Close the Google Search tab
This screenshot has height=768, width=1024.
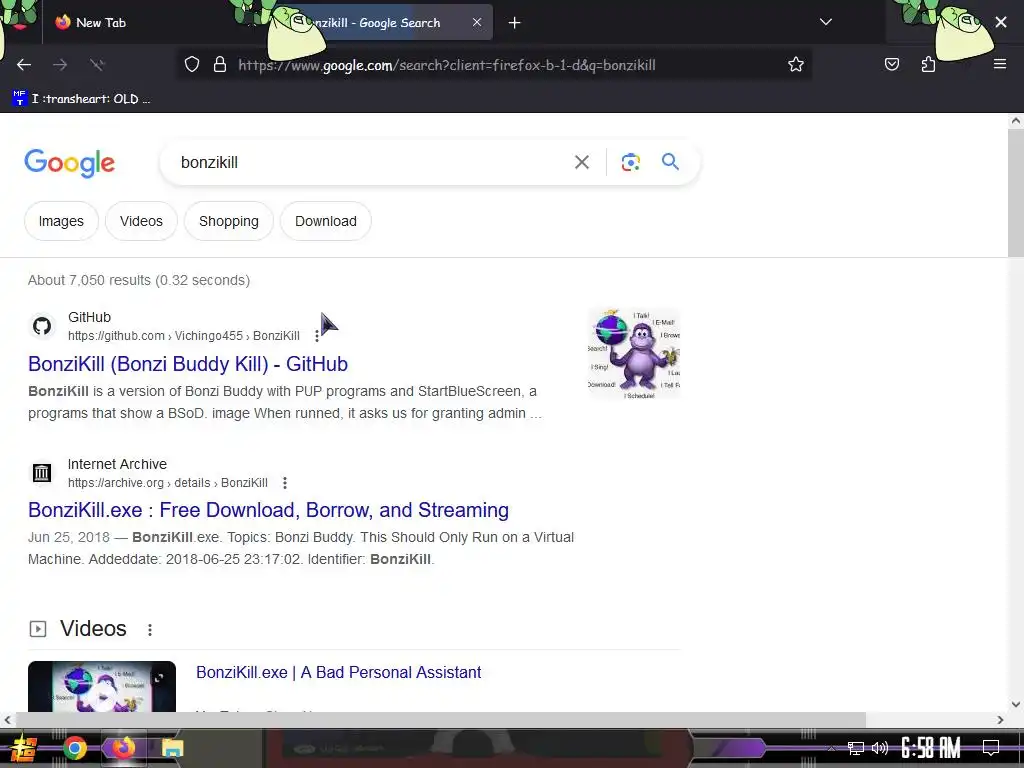477,22
